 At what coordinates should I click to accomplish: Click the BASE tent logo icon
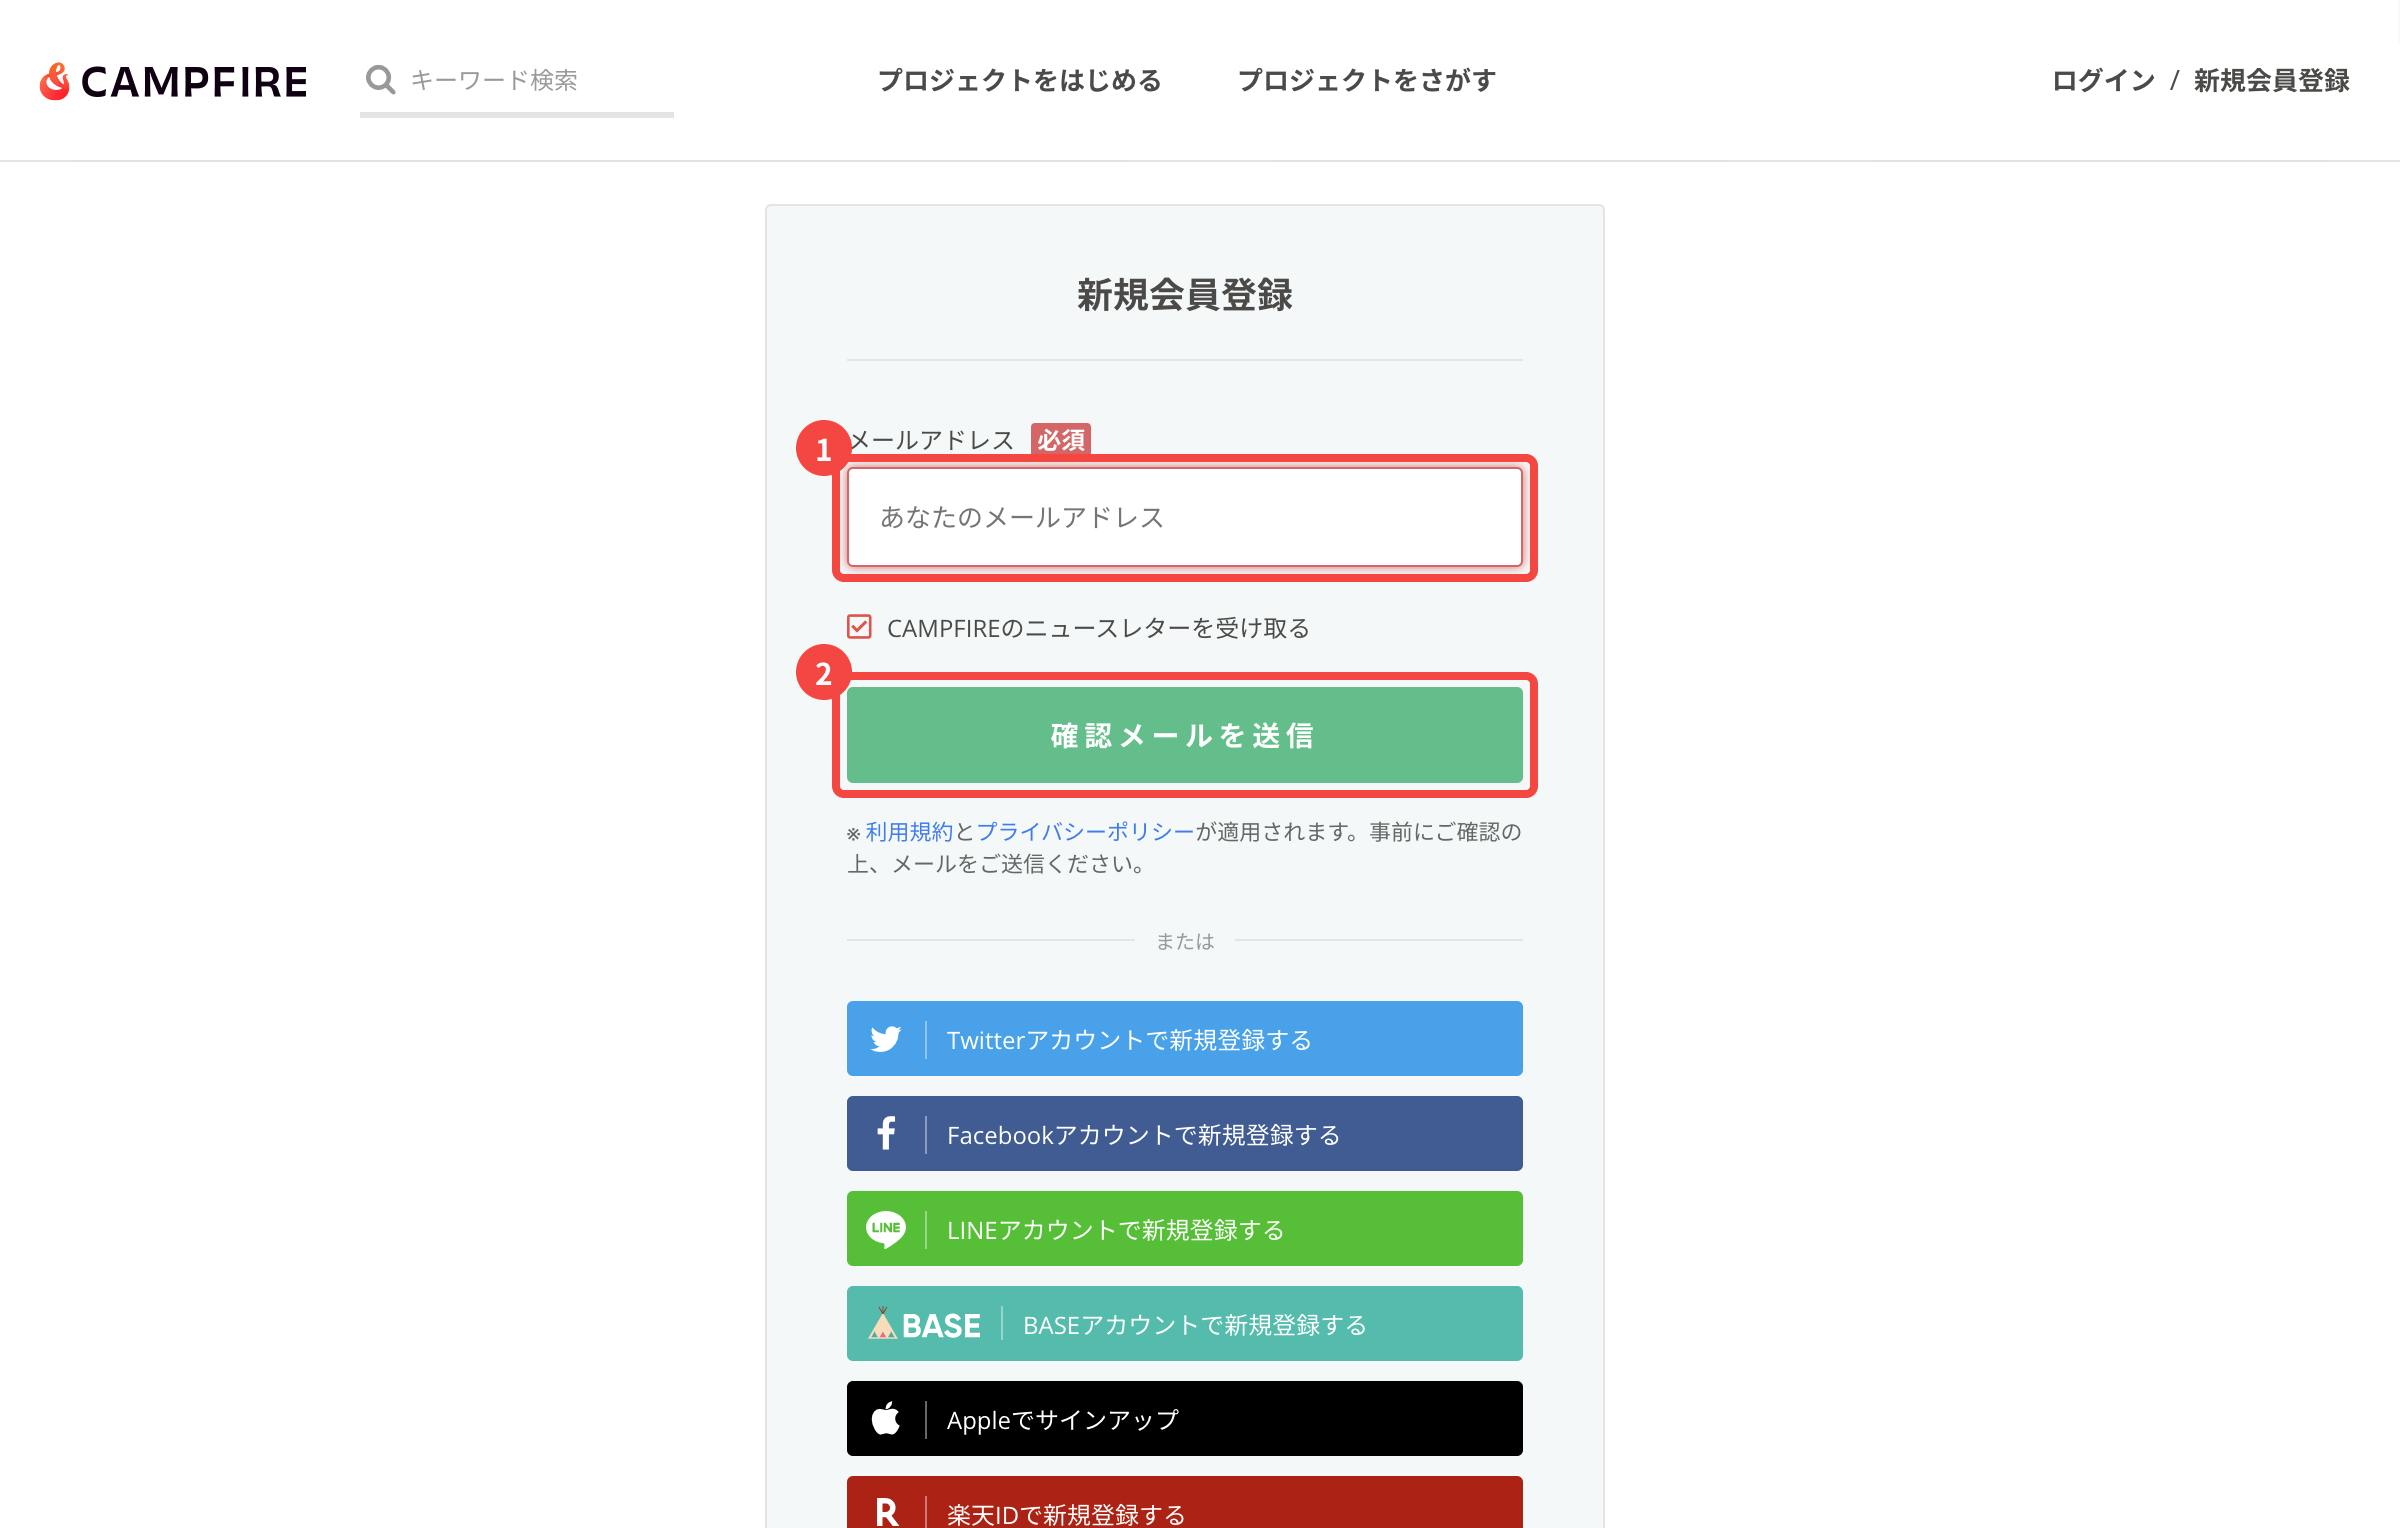tap(883, 1324)
